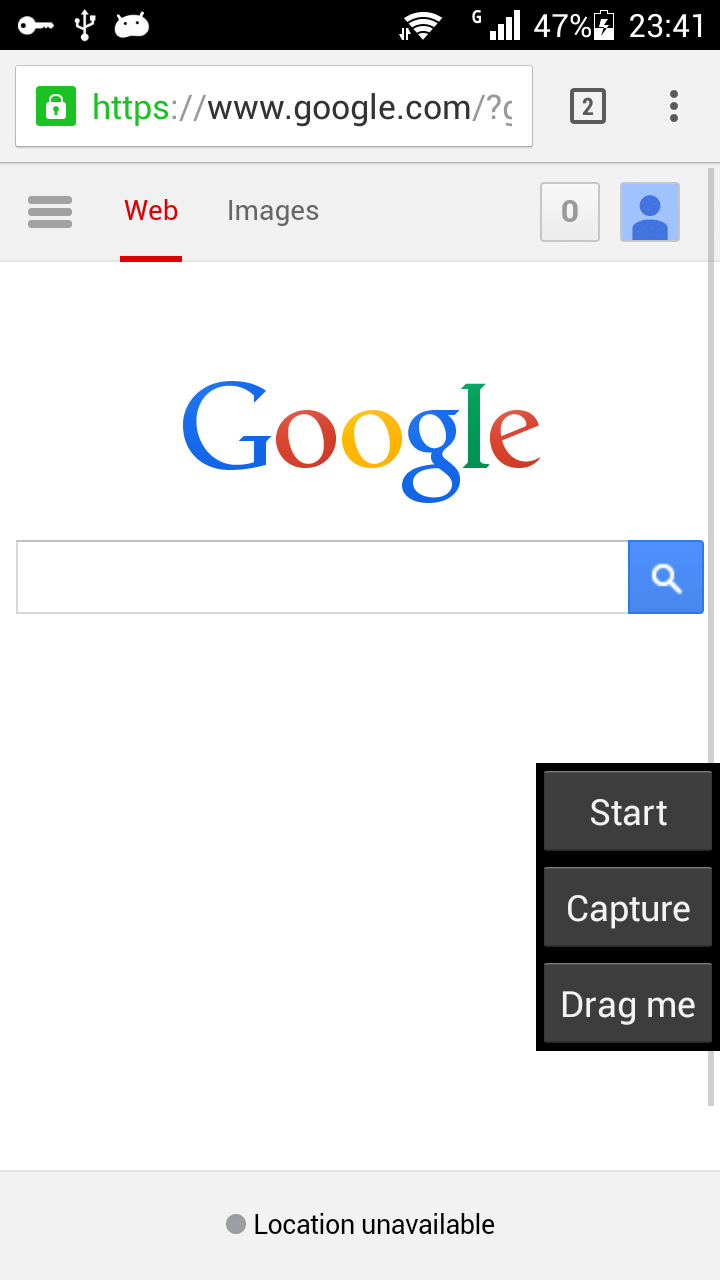
Task: Tap the Android debug icon in status bar
Action: point(132,25)
